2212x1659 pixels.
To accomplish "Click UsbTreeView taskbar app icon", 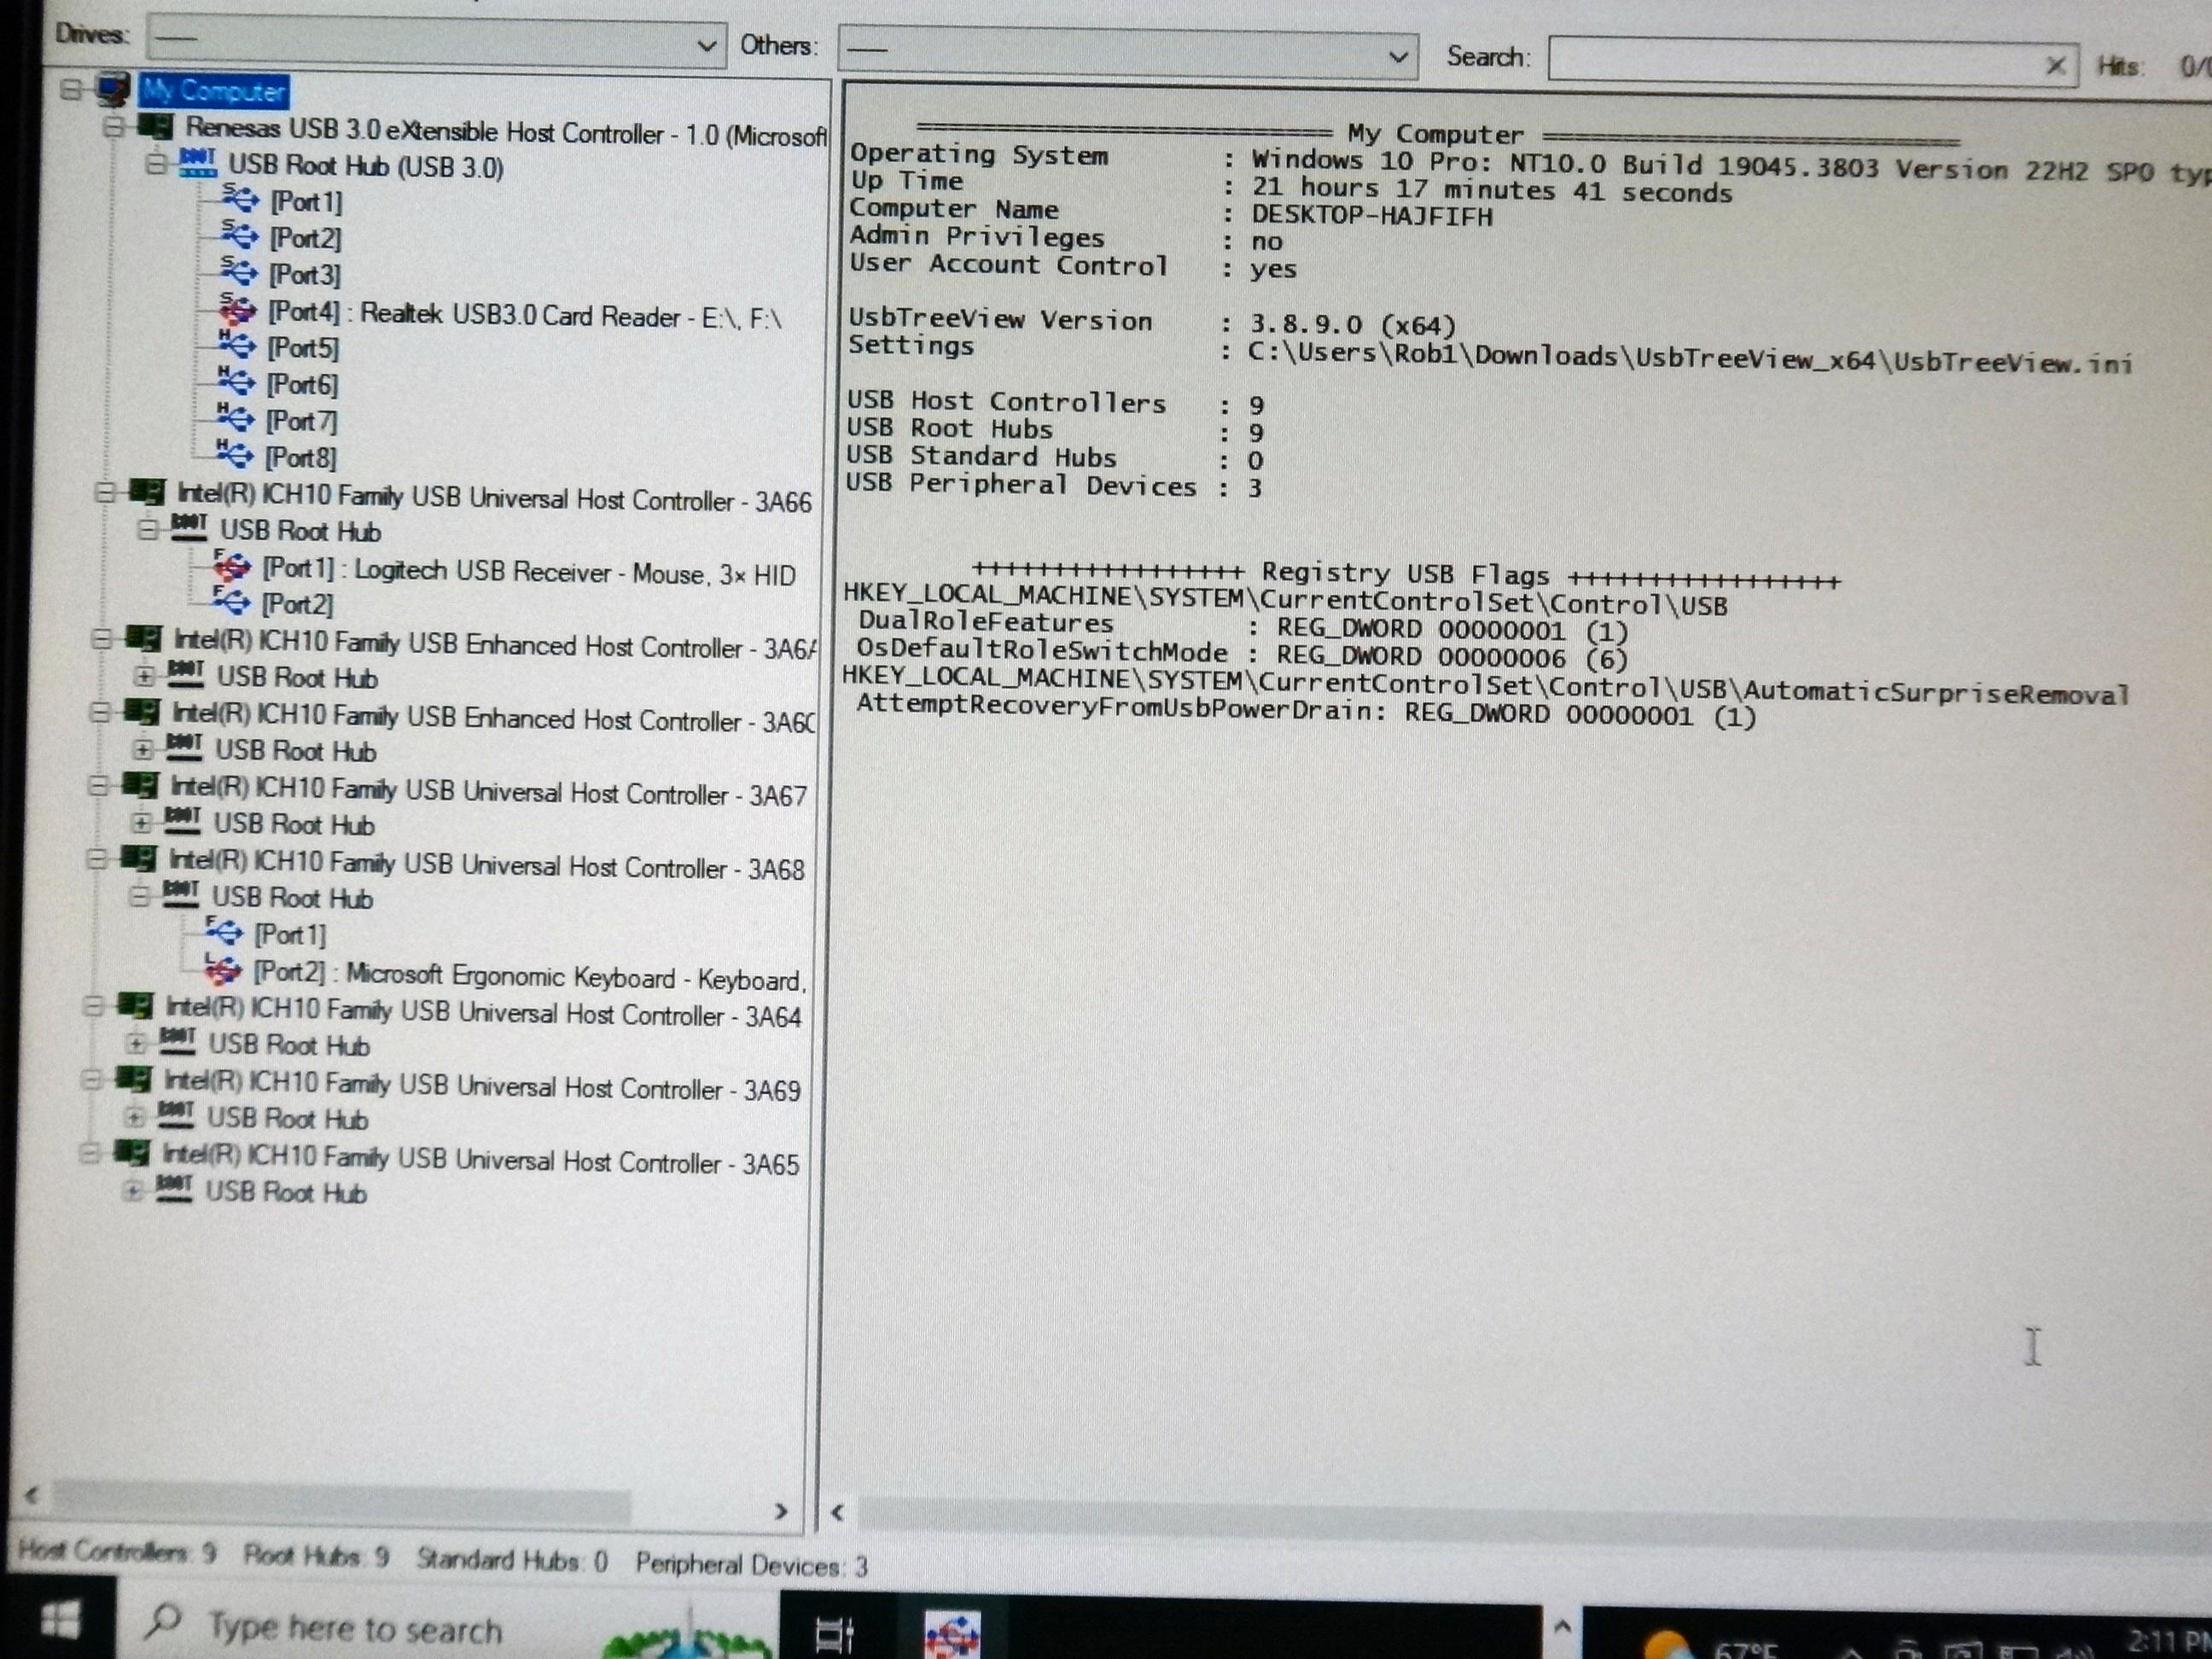I will click(952, 1635).
